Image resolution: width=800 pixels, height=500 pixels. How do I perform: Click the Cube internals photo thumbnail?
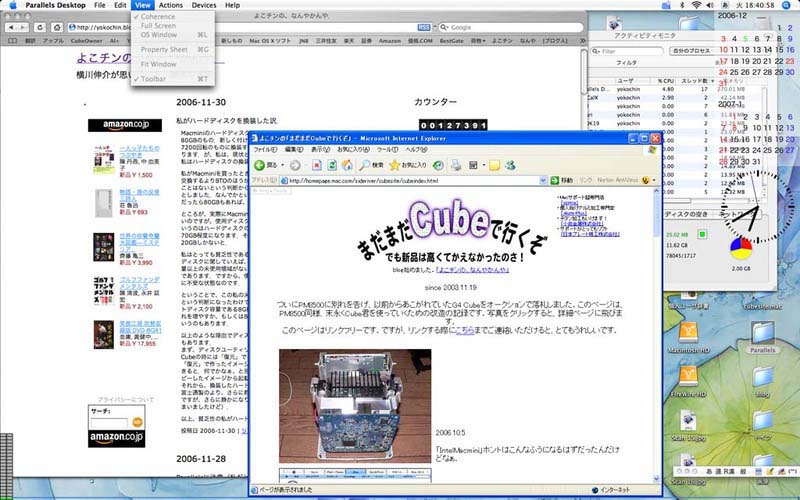click(355, 406)
